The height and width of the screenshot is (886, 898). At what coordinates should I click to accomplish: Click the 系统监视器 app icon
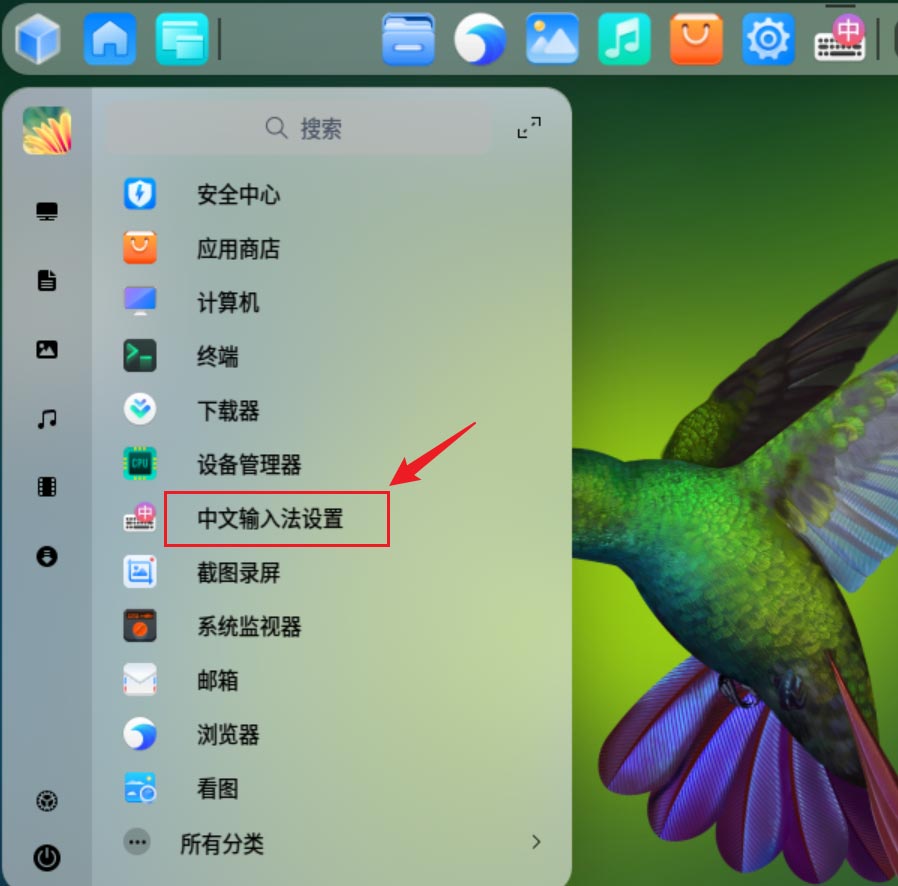coord(140,625)
